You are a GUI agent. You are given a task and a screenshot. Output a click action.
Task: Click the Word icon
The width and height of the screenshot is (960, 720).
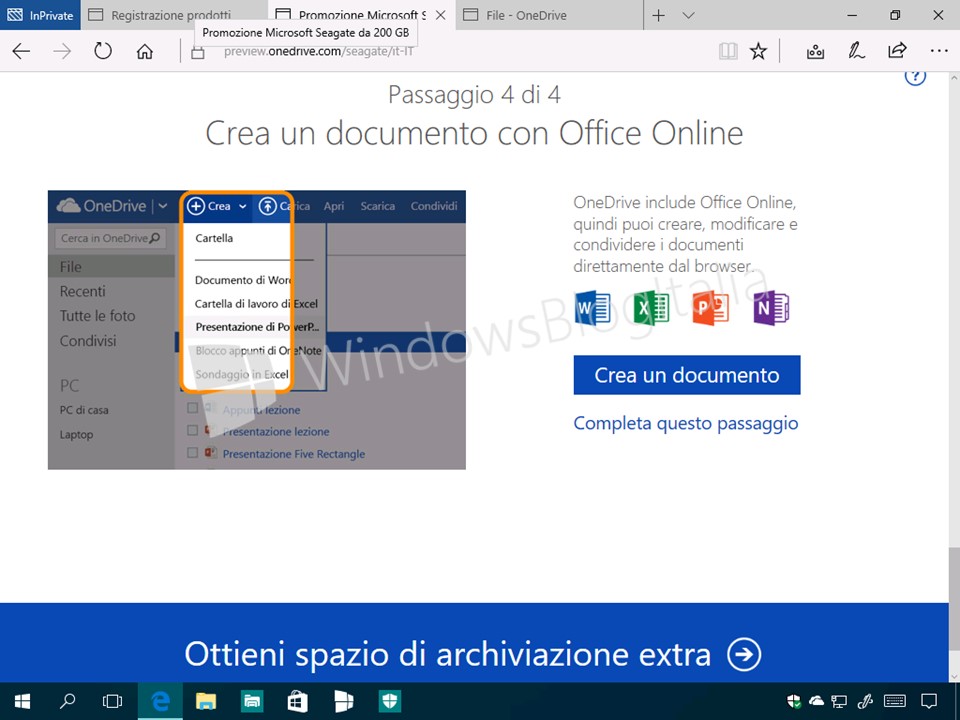pos(593,308)
